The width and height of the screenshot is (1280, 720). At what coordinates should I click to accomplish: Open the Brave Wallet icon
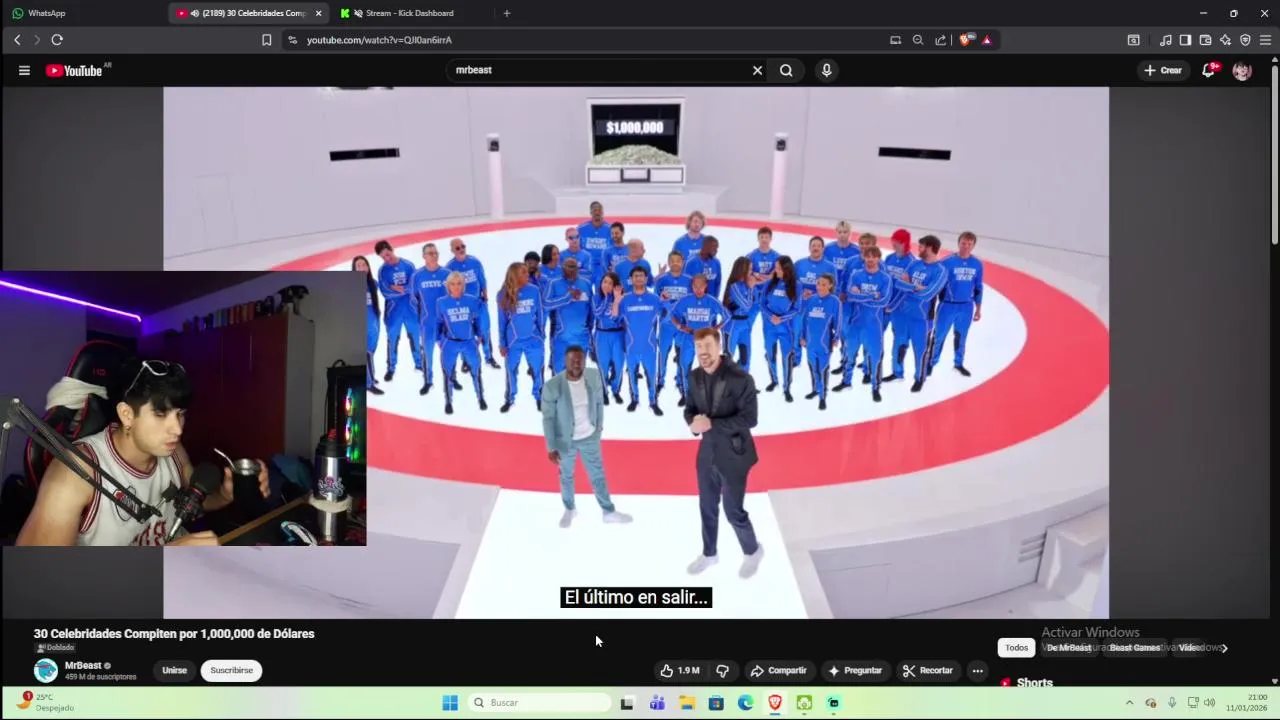[x=1205, y=40]
